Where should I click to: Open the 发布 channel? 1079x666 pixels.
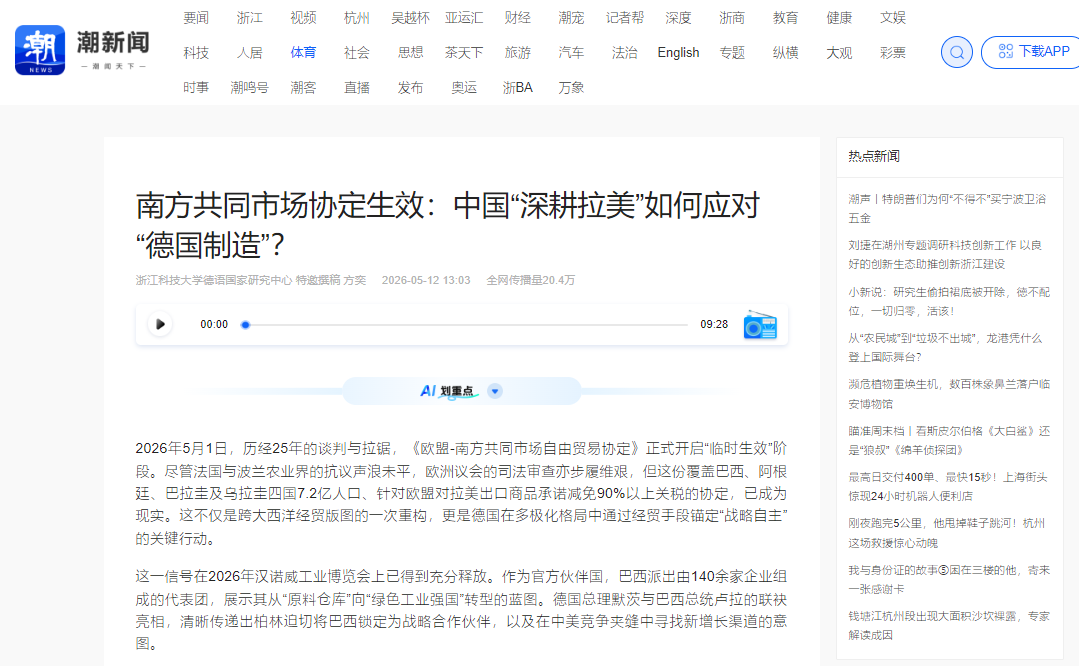coord(410,88)
